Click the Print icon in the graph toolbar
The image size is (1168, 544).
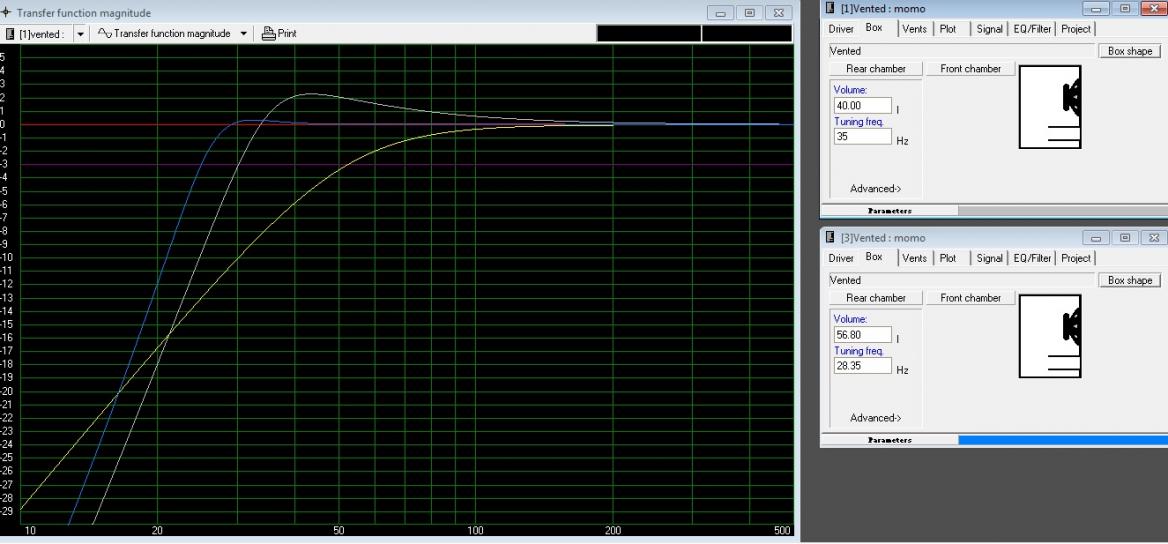coord(268,33)
